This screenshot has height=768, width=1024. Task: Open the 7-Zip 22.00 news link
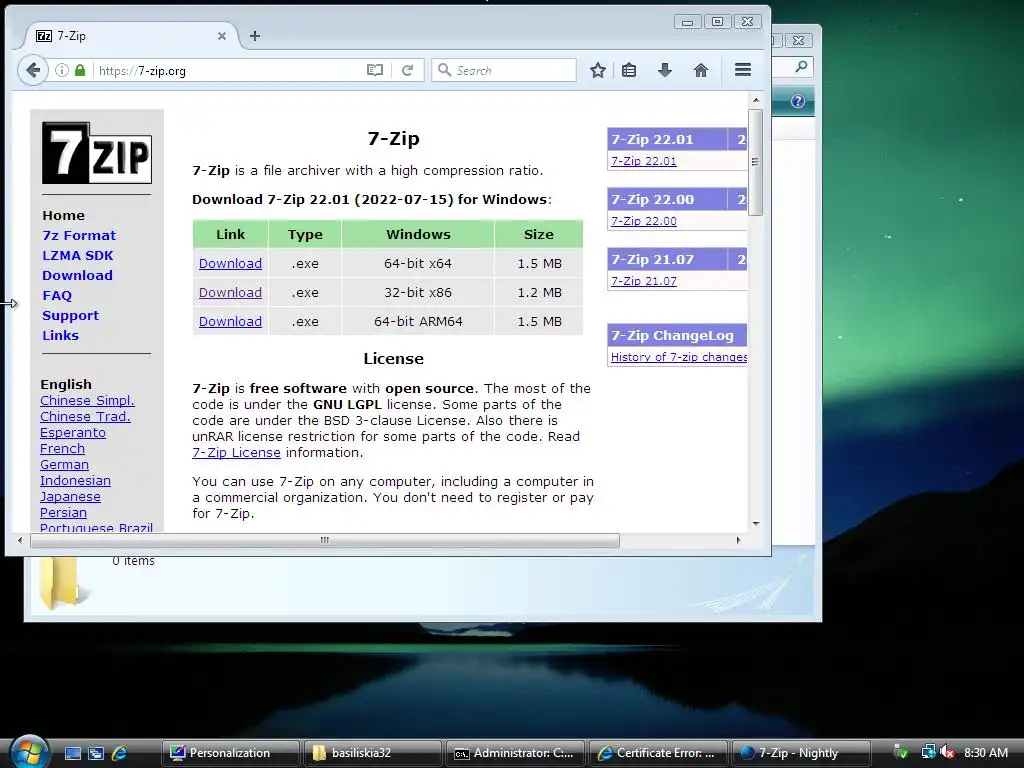pyautogui.click(x=643, y=221)
